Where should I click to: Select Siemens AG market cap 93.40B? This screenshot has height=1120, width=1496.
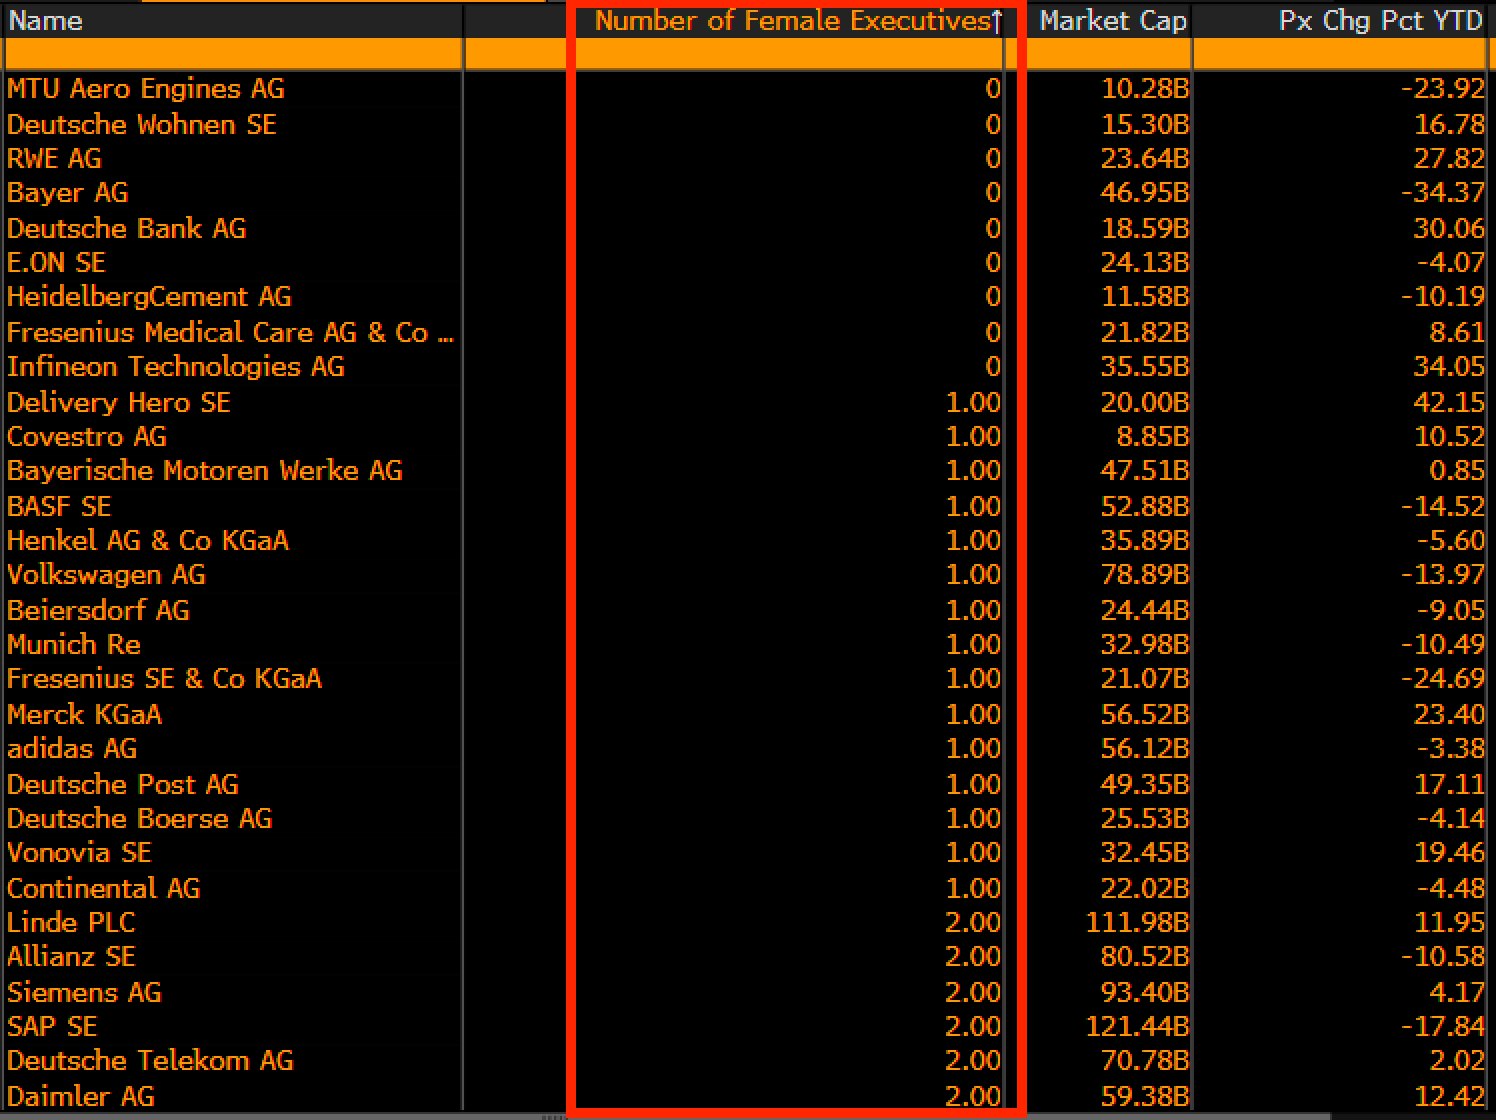tap(1144, 993)
